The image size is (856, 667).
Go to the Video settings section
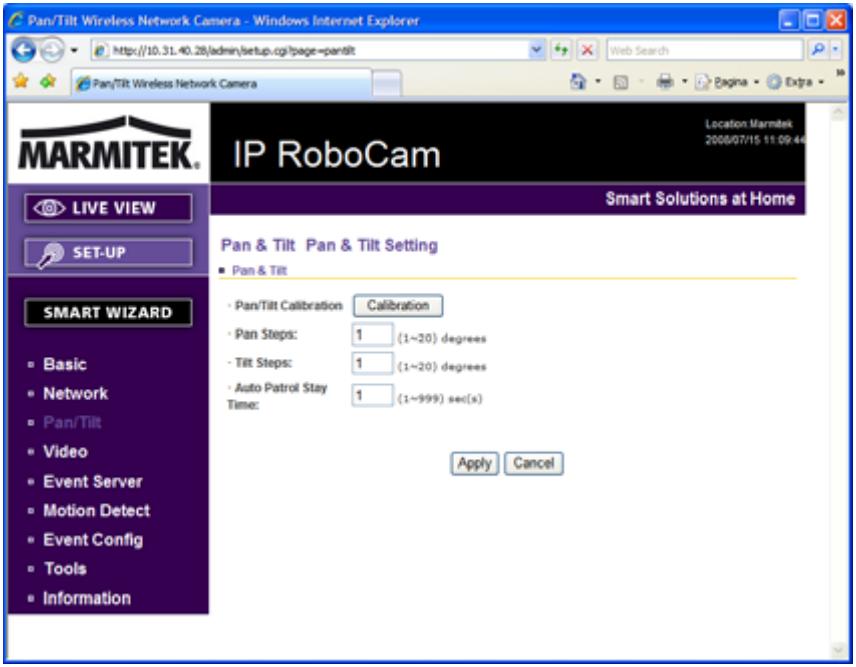(x=65, y=452)
